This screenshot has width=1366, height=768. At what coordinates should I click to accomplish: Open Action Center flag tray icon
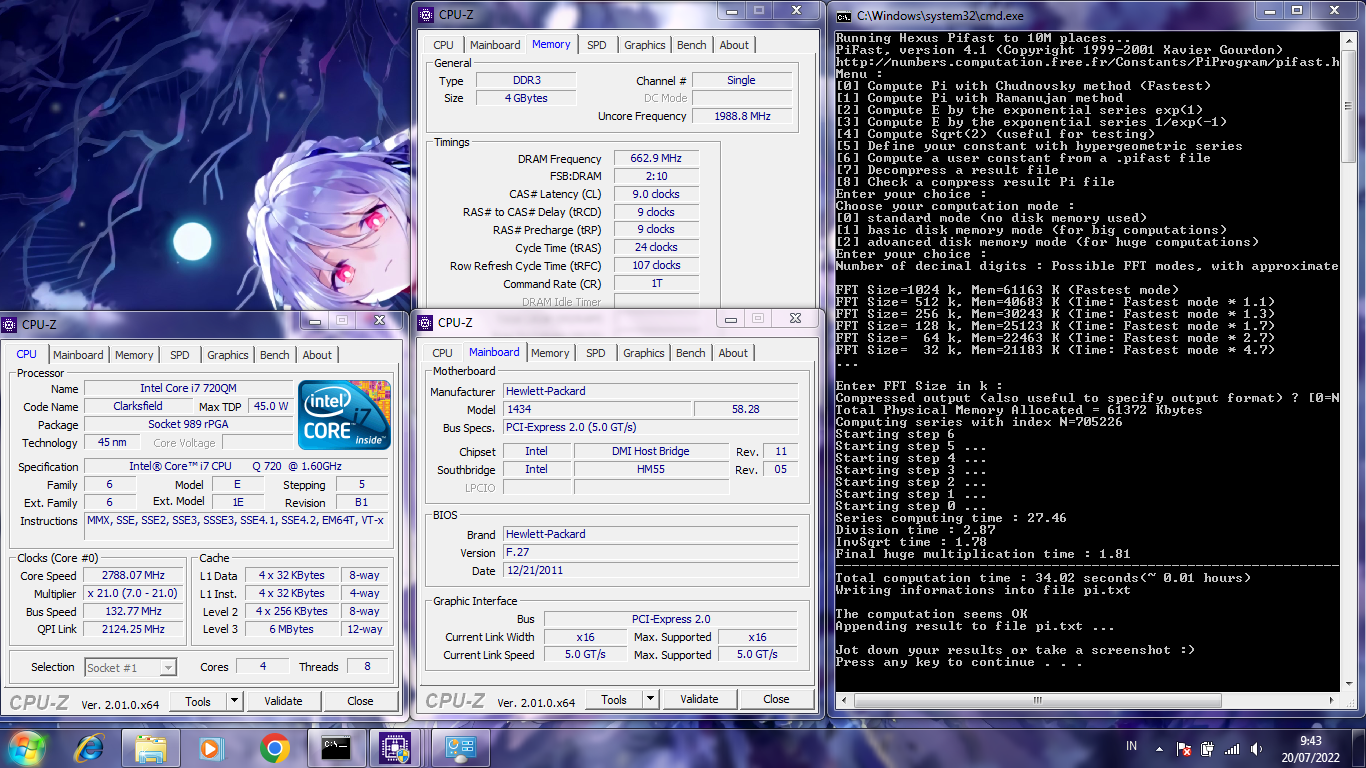[1184, 748]
